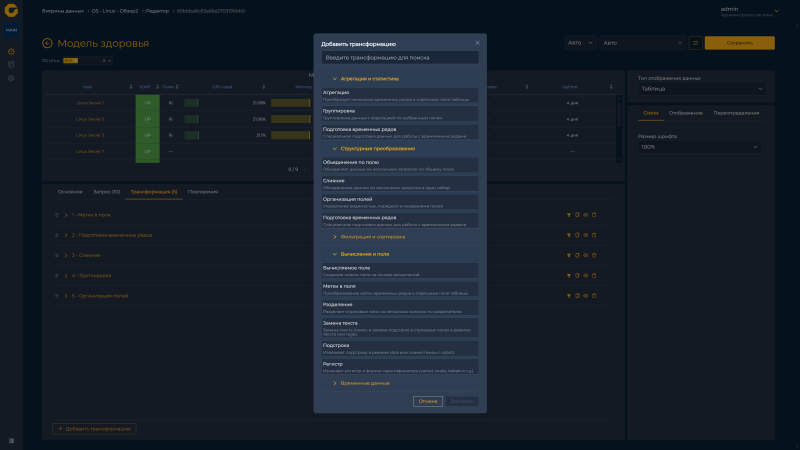
Task: Expand the 3 - Слияние transformation row
Action: point(66,255)
